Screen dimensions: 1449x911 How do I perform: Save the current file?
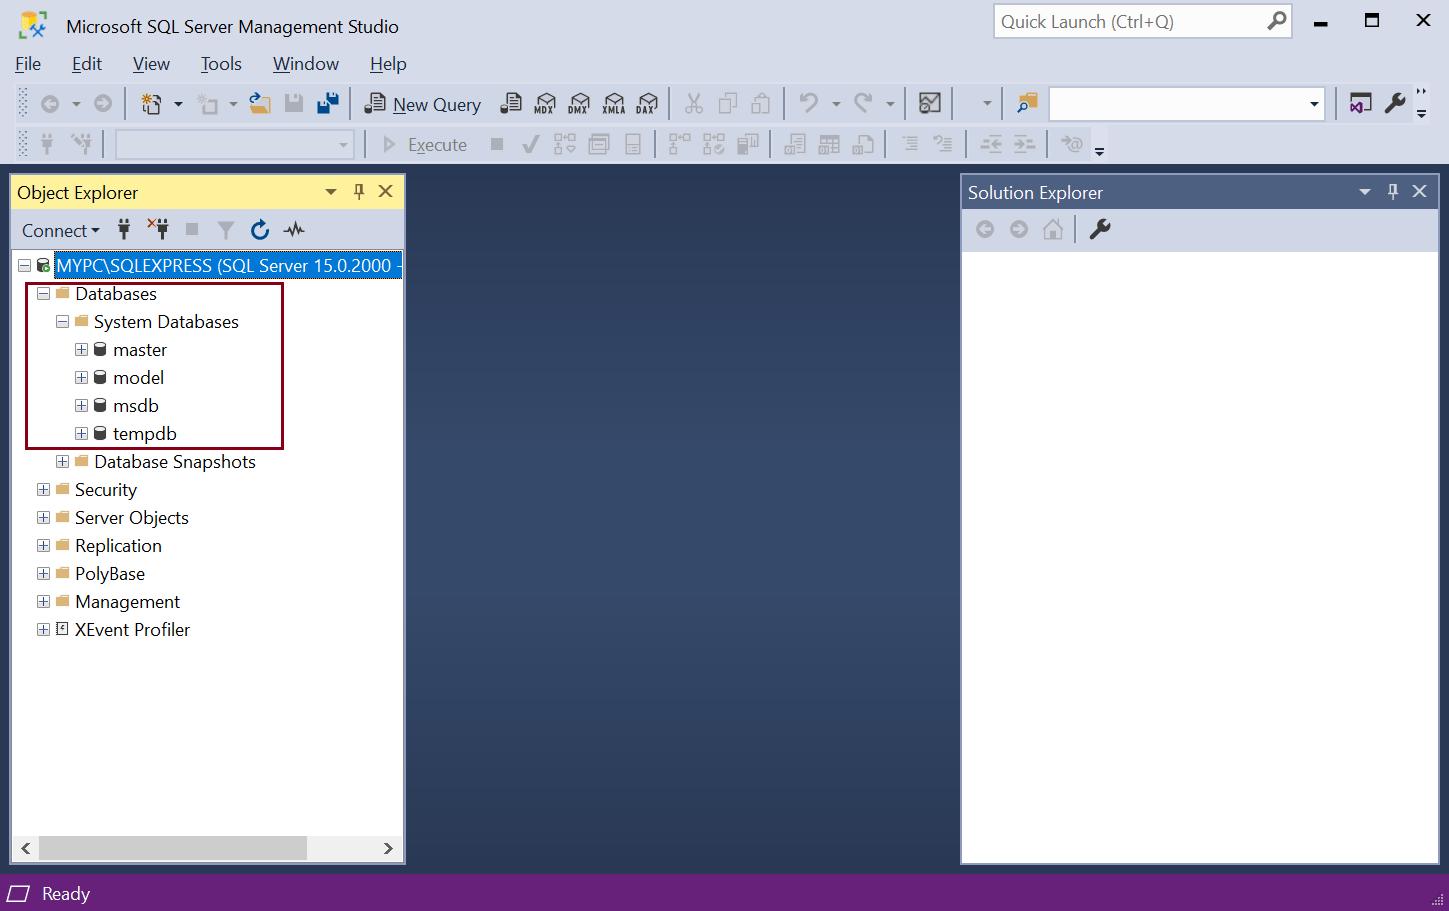[294, 102]
